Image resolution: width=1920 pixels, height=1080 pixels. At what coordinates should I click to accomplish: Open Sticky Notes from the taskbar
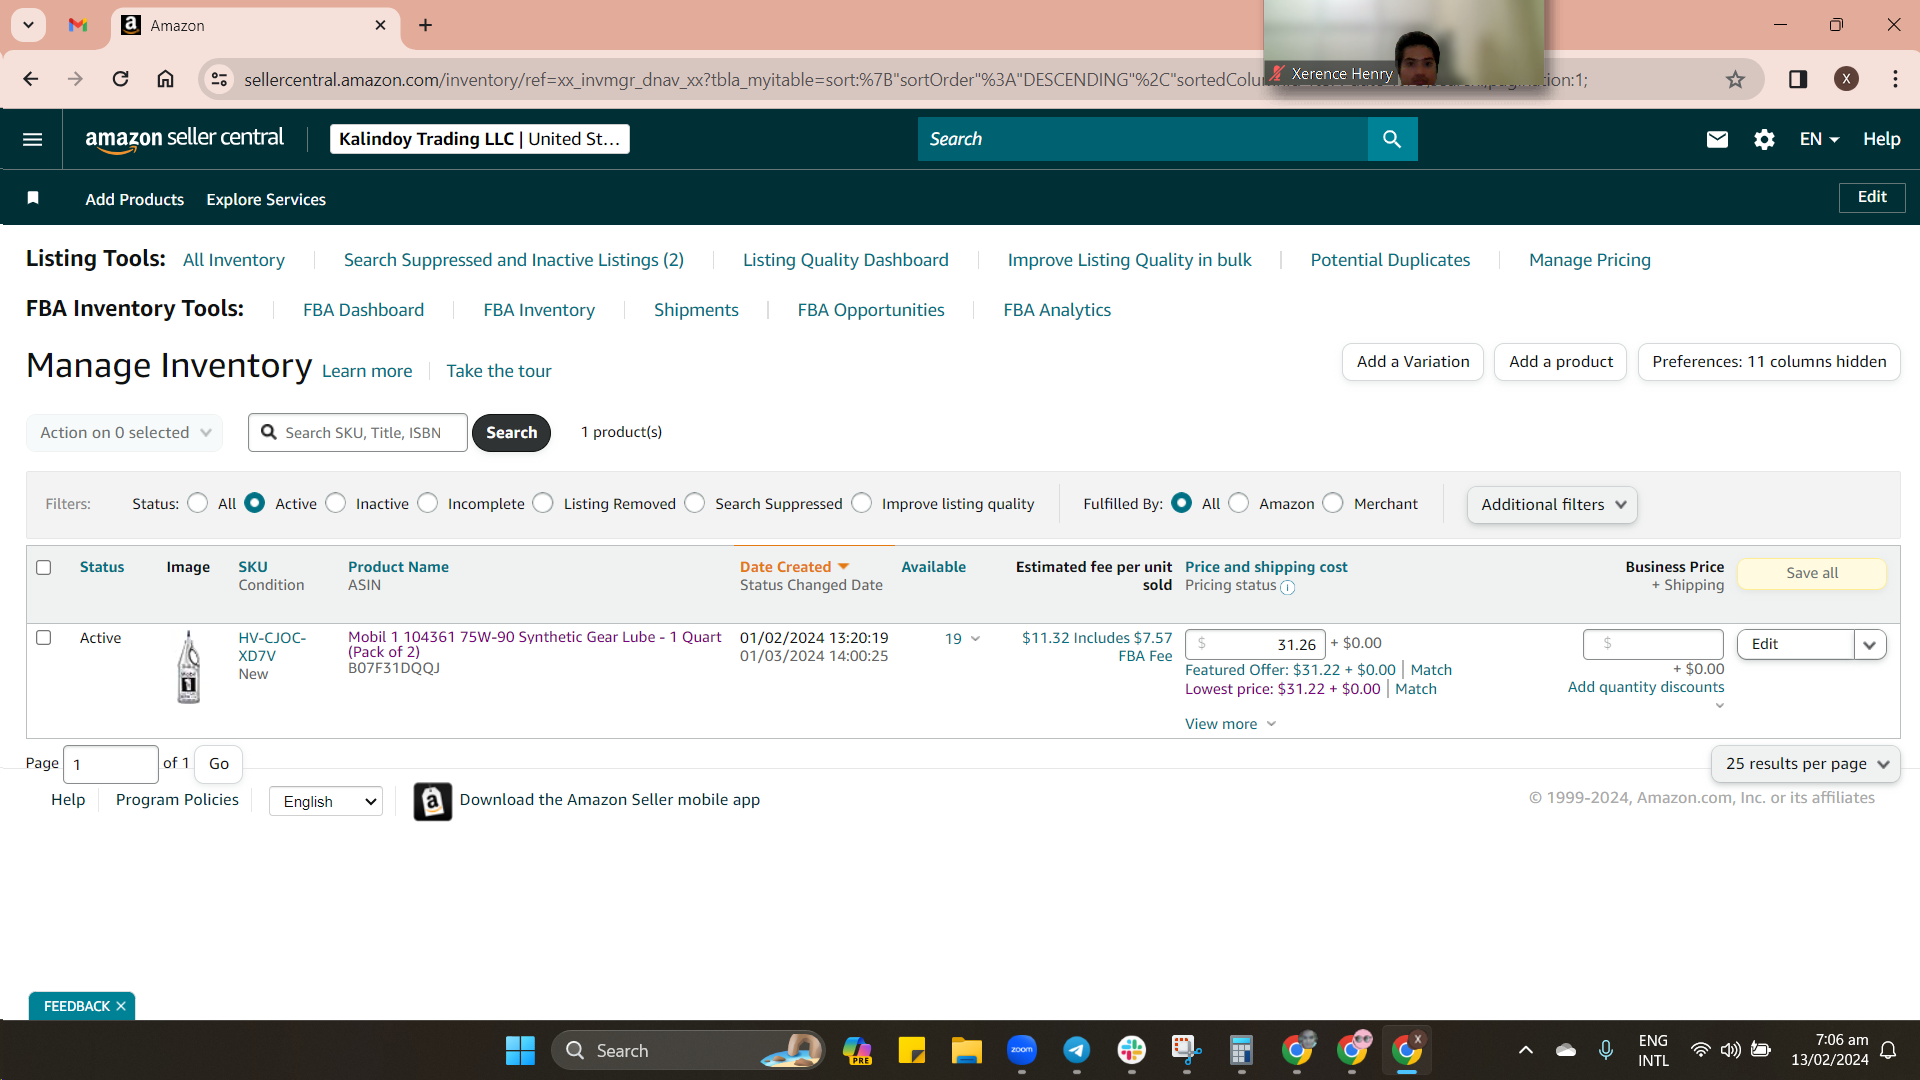911,1050
